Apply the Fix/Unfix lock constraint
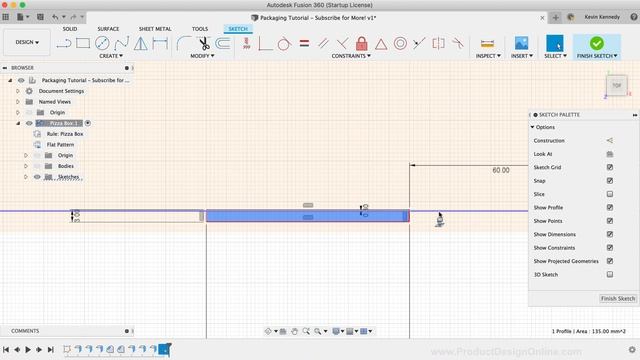This screenshot has height=360, width=640. pos(362,43)
